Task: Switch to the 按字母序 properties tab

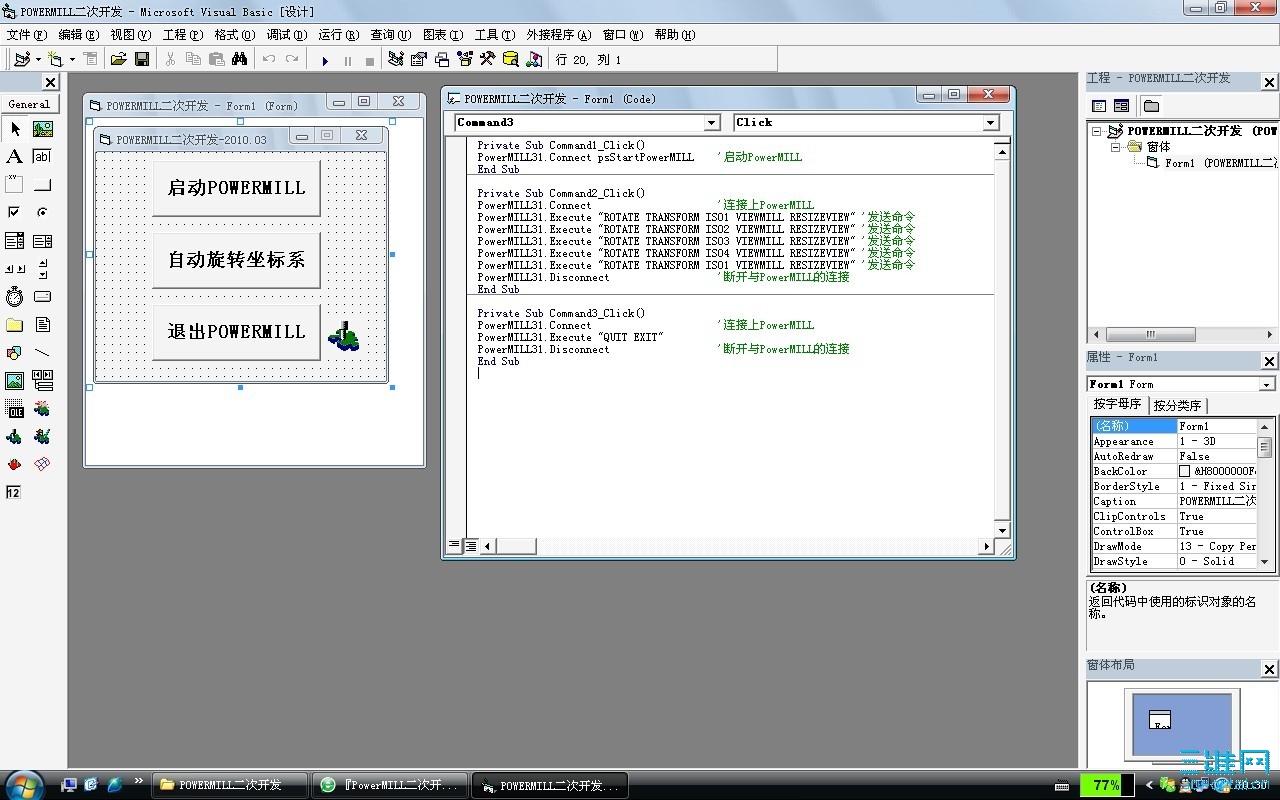Action: pyautogui.click(x=1117, y=404)
